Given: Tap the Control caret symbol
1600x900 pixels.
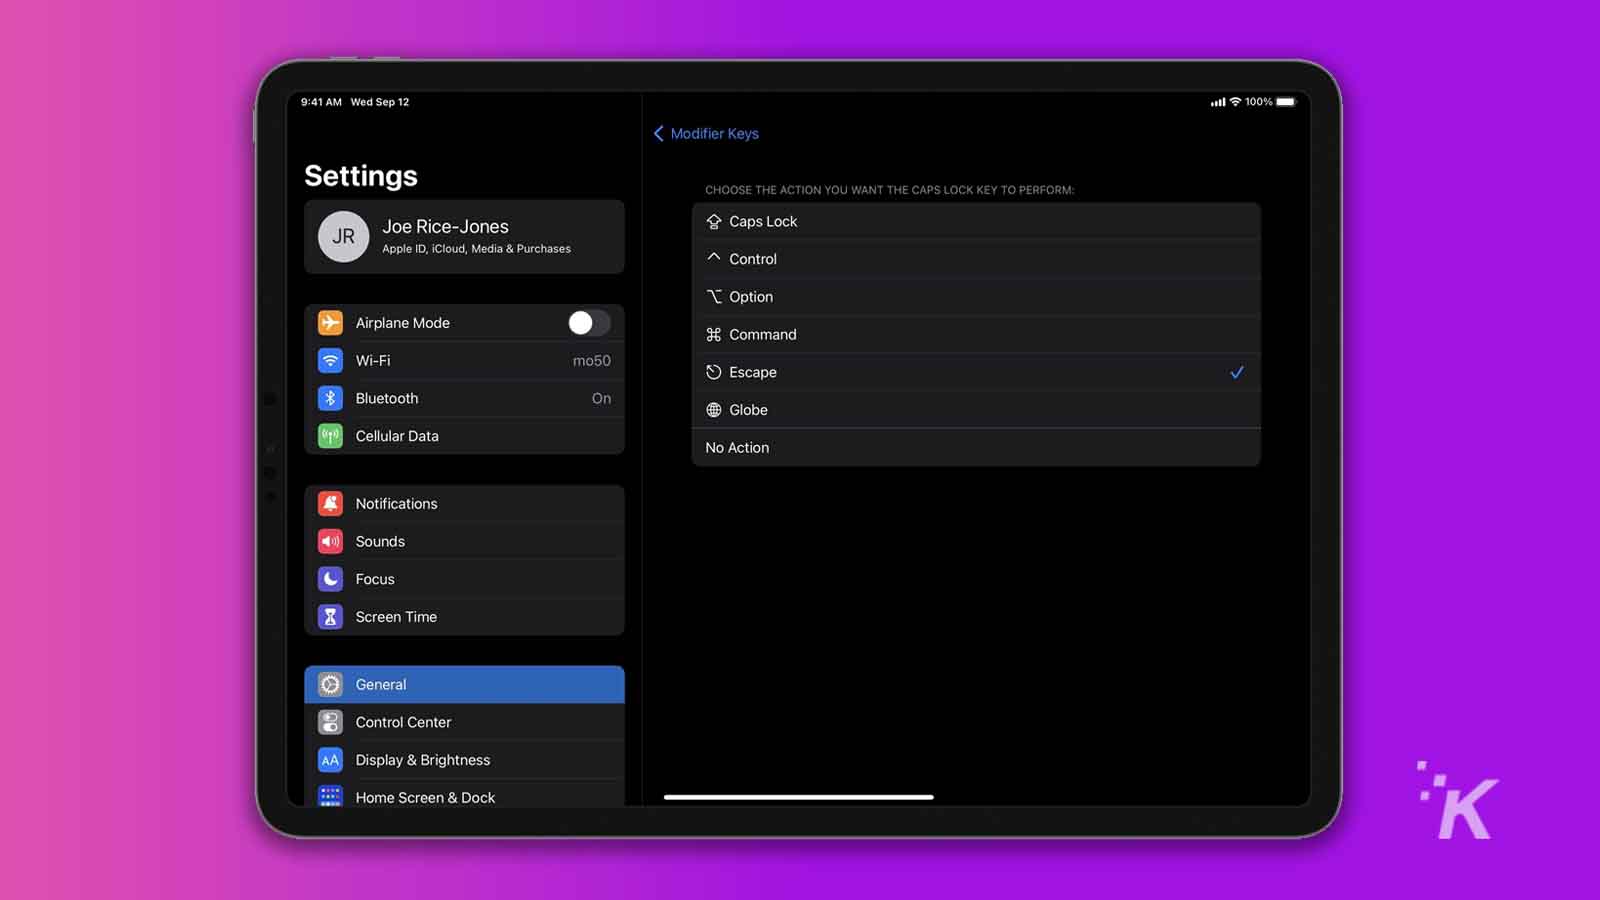Looking at the screenshot, I should [714, 257].
